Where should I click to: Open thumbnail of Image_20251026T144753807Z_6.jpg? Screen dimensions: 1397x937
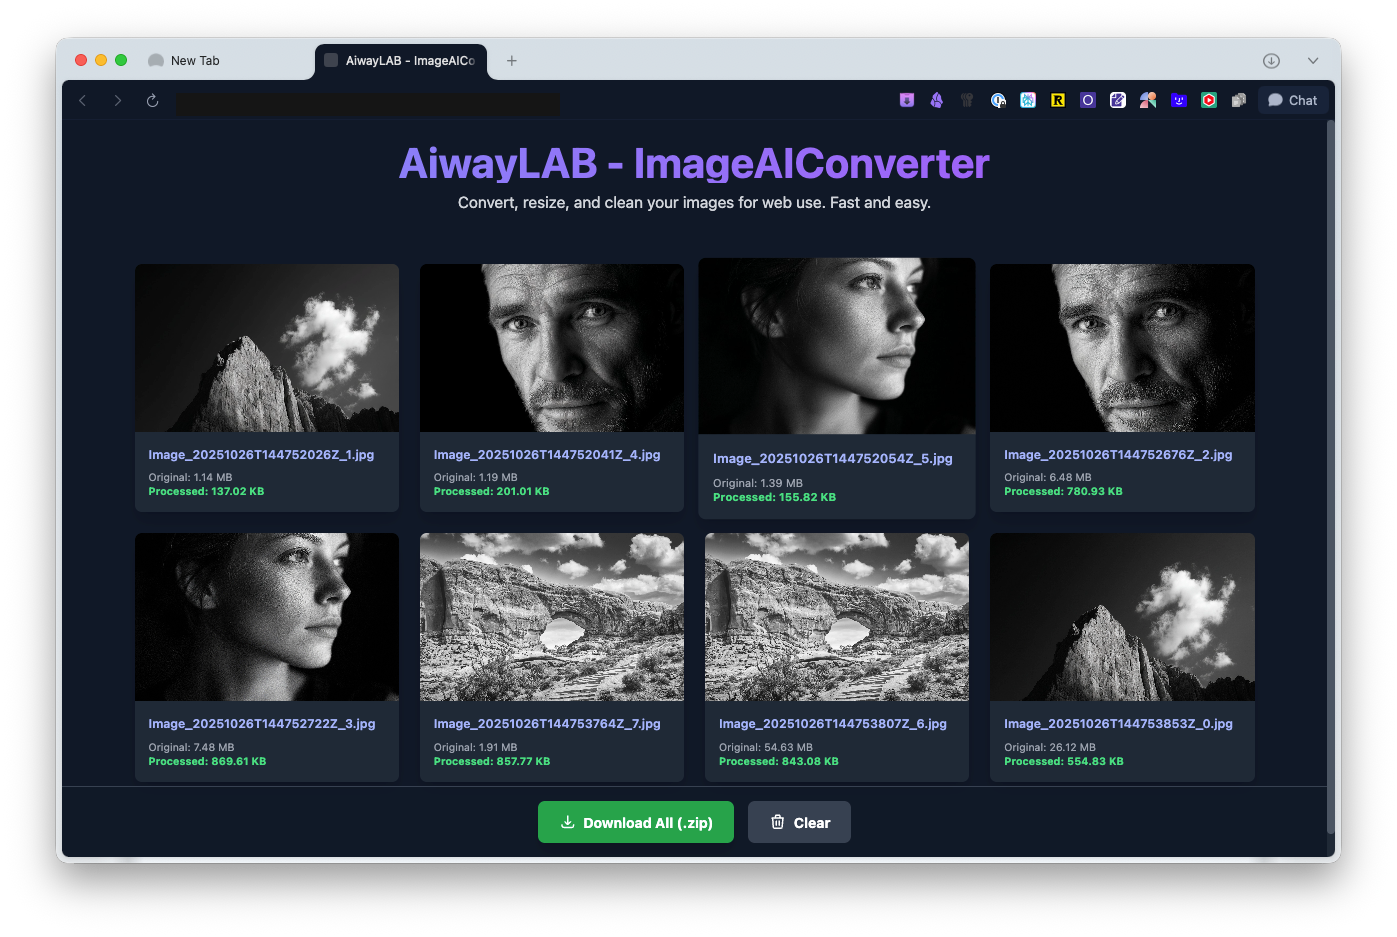pos(837,617)
